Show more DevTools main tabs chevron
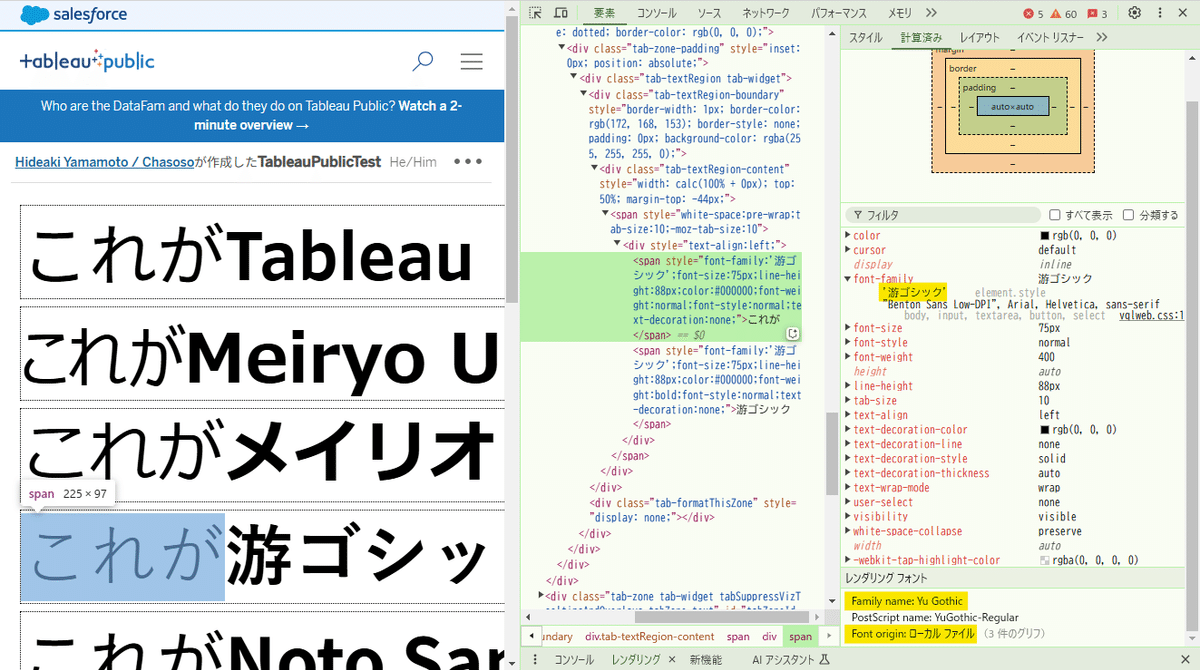Image resolution: width=1200 pixels, height=670 pixels. point(931,13)
